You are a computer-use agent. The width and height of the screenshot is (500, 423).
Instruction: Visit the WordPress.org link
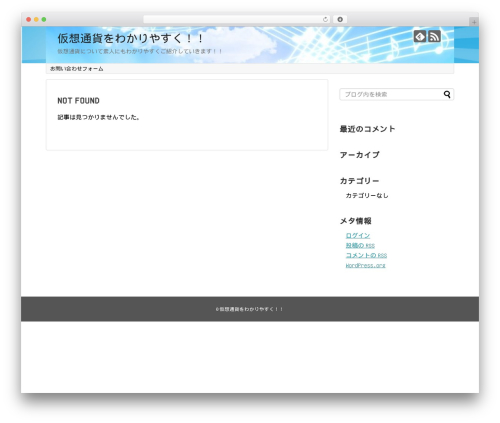365,265
